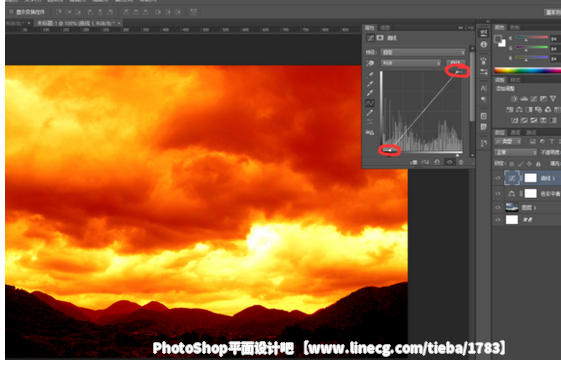Switch to the Properties tab
The image size is (561, 367).
coord(370,28)
